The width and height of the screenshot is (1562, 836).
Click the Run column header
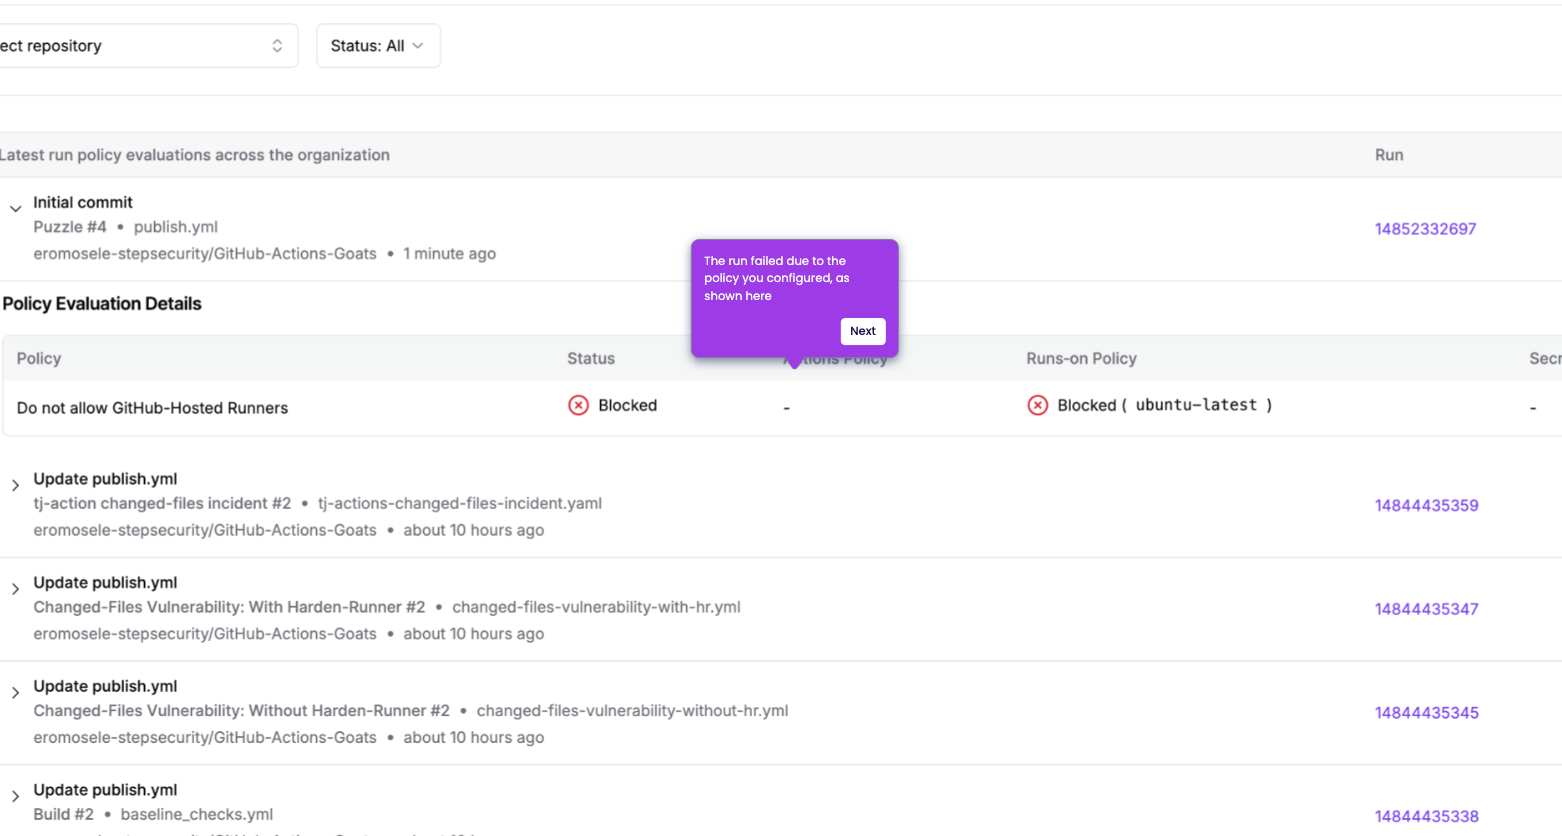[1388, 155]
